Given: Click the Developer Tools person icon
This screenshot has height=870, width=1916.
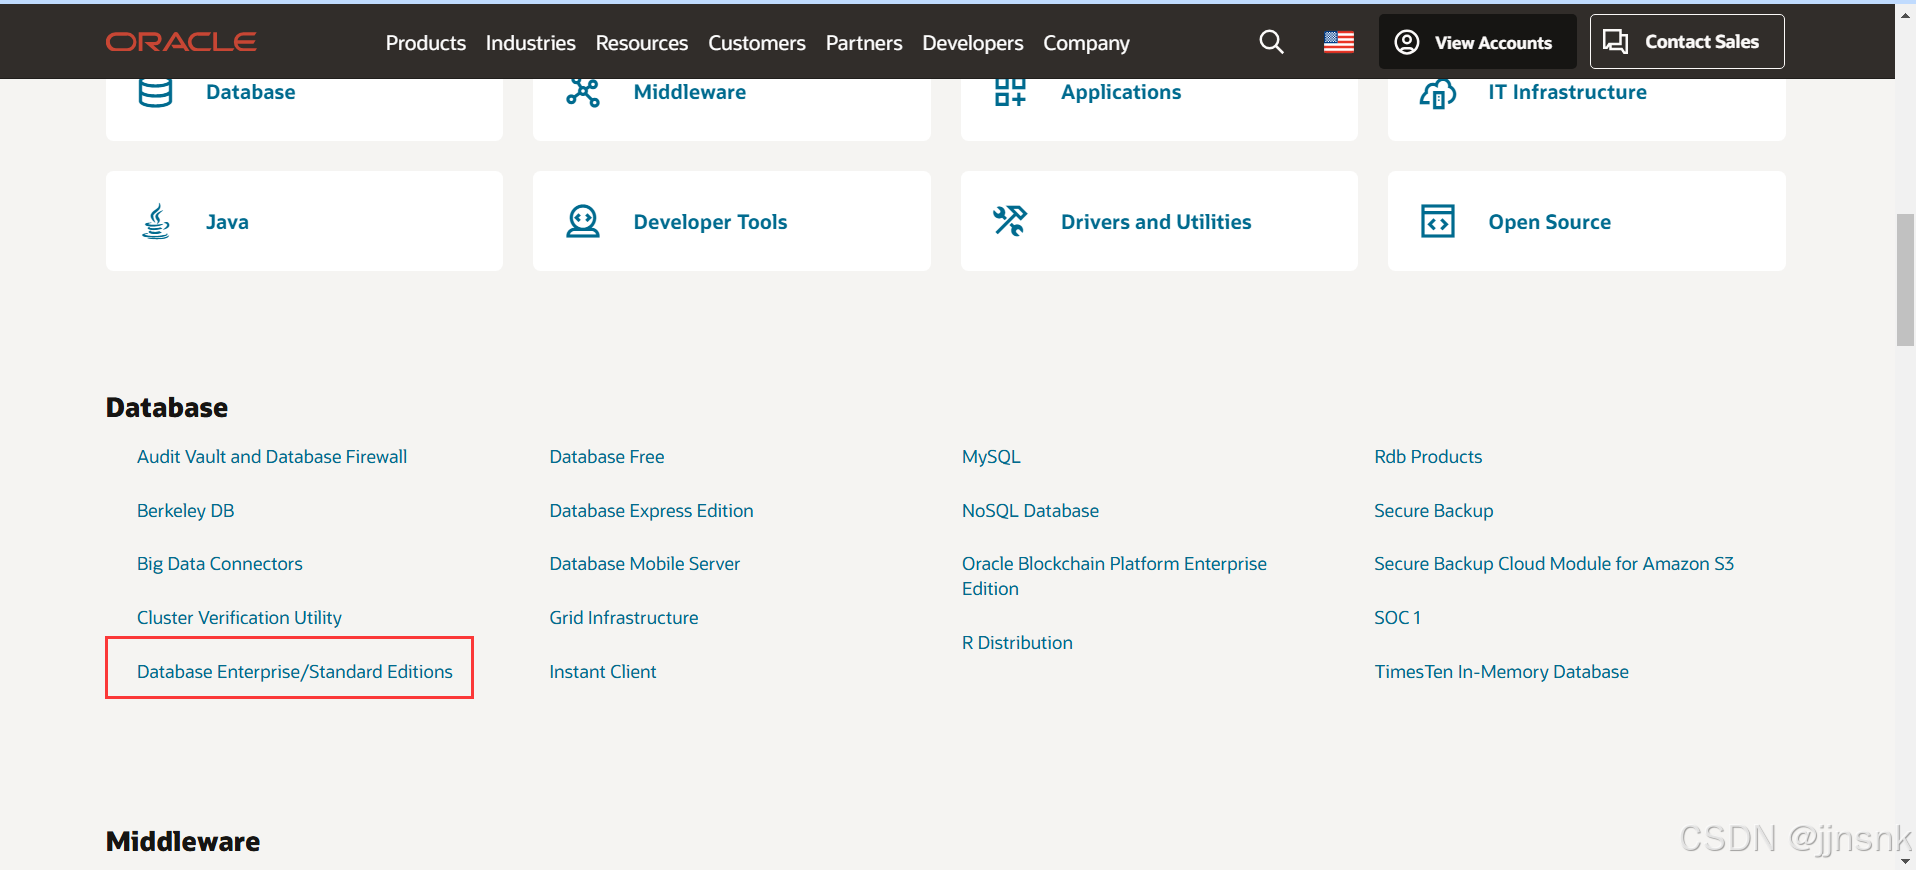Looking at the screenshot, I should coord(583,221).
